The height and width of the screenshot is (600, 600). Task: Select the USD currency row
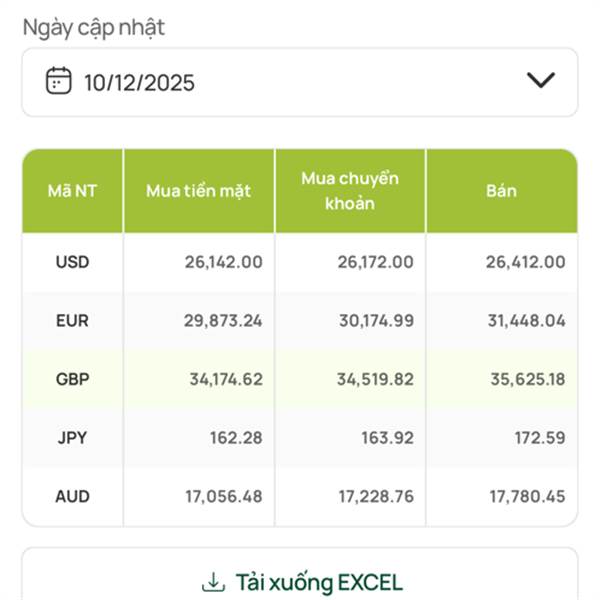[72, 262]
